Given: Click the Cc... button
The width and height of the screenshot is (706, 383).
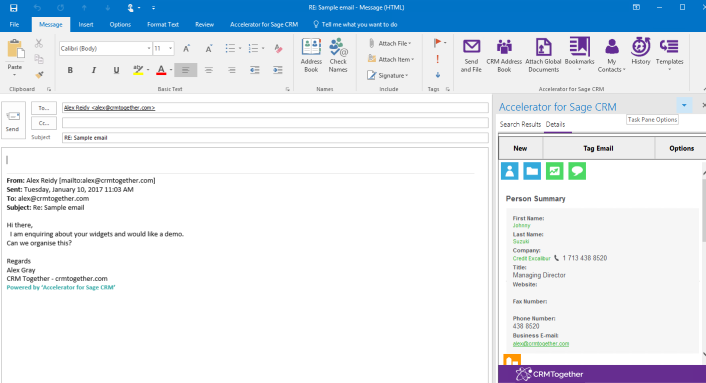Looking at the screenshot, I should [x=44, y=123].
